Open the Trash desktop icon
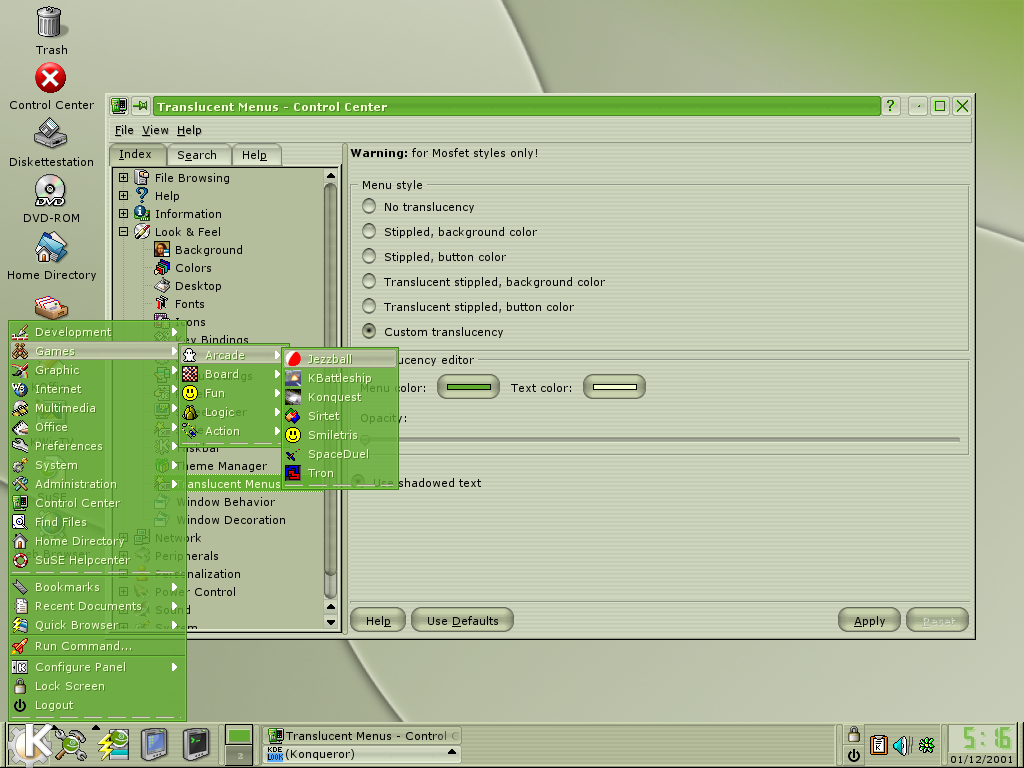 coord(50,31)
